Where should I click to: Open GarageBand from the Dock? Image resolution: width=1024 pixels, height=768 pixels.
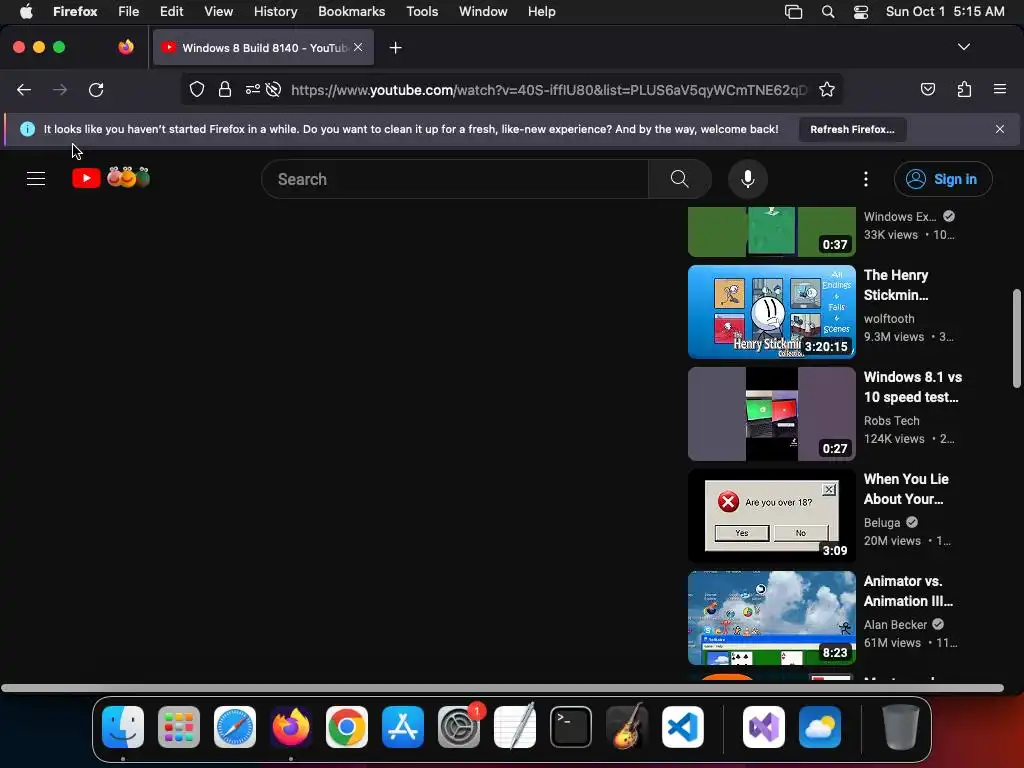[x=627, y=727]
